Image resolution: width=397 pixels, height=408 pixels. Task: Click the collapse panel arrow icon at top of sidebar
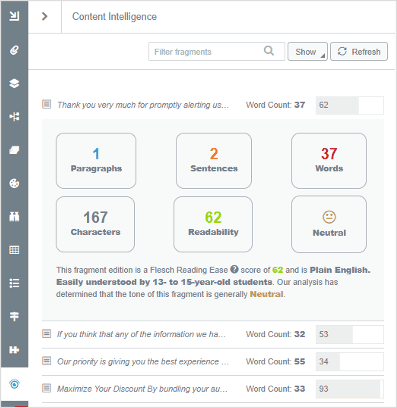(14, 16)
